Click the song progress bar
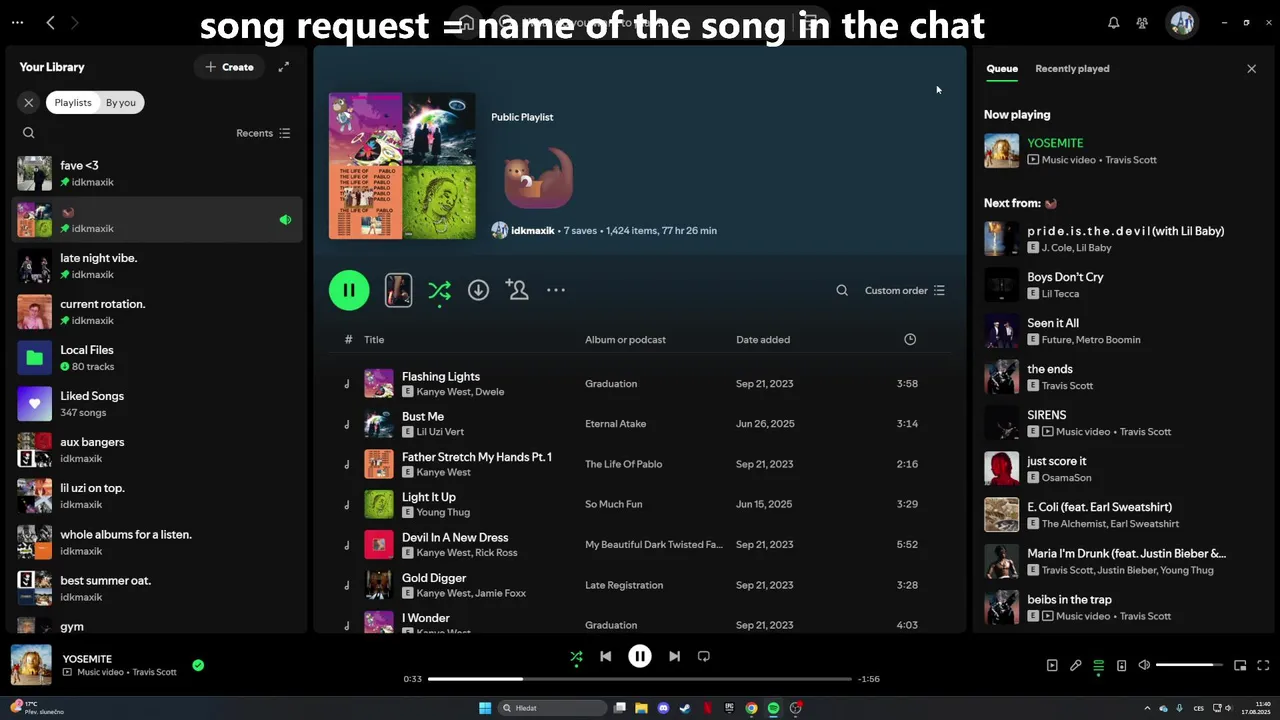The height and width of the screenshot is (720, 1280). click(x=640, y=679)
